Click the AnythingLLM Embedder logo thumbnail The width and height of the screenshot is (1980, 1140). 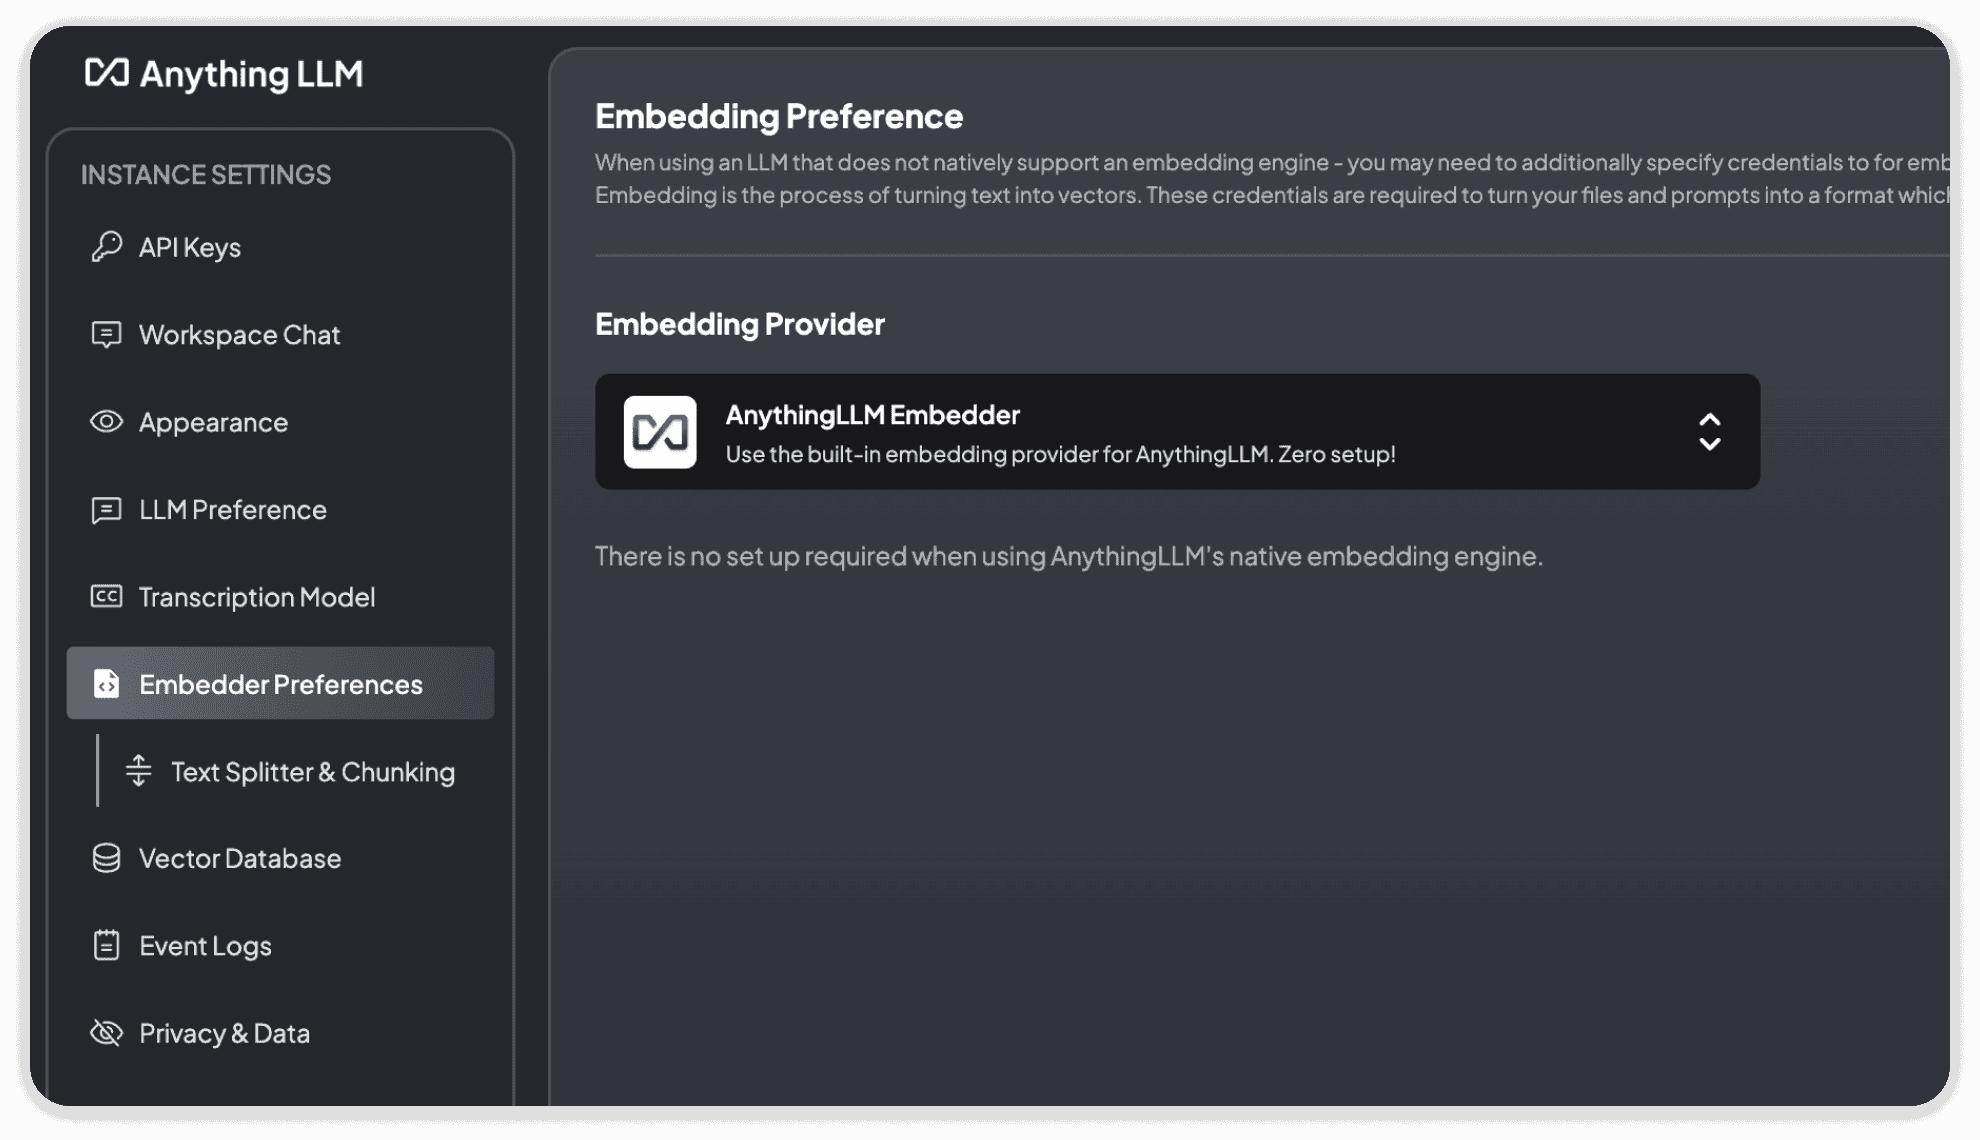pyautogui.click(x=660, y=432)
